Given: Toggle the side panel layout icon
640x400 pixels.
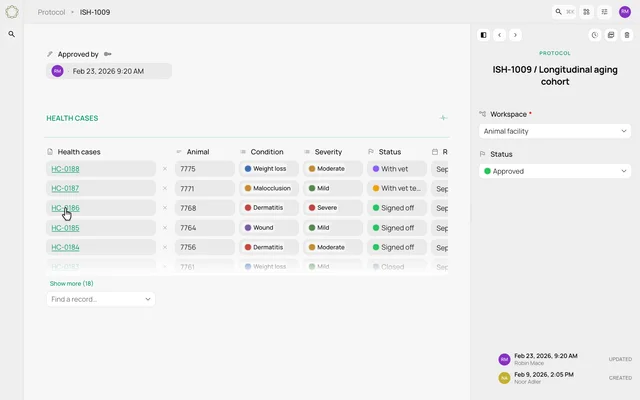Looking at the screenshot, I should coord(484,35).
